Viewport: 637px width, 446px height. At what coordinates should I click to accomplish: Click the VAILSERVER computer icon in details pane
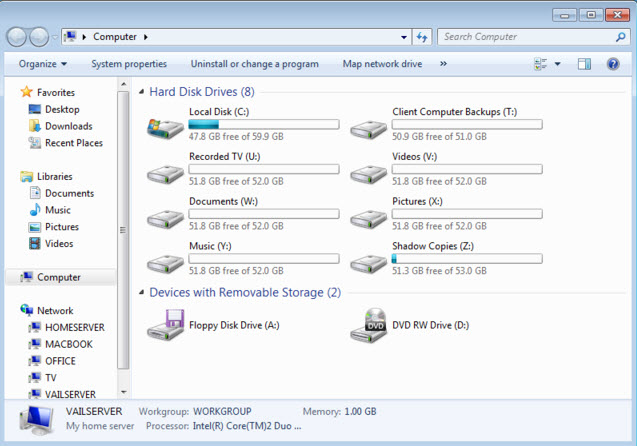37,420
